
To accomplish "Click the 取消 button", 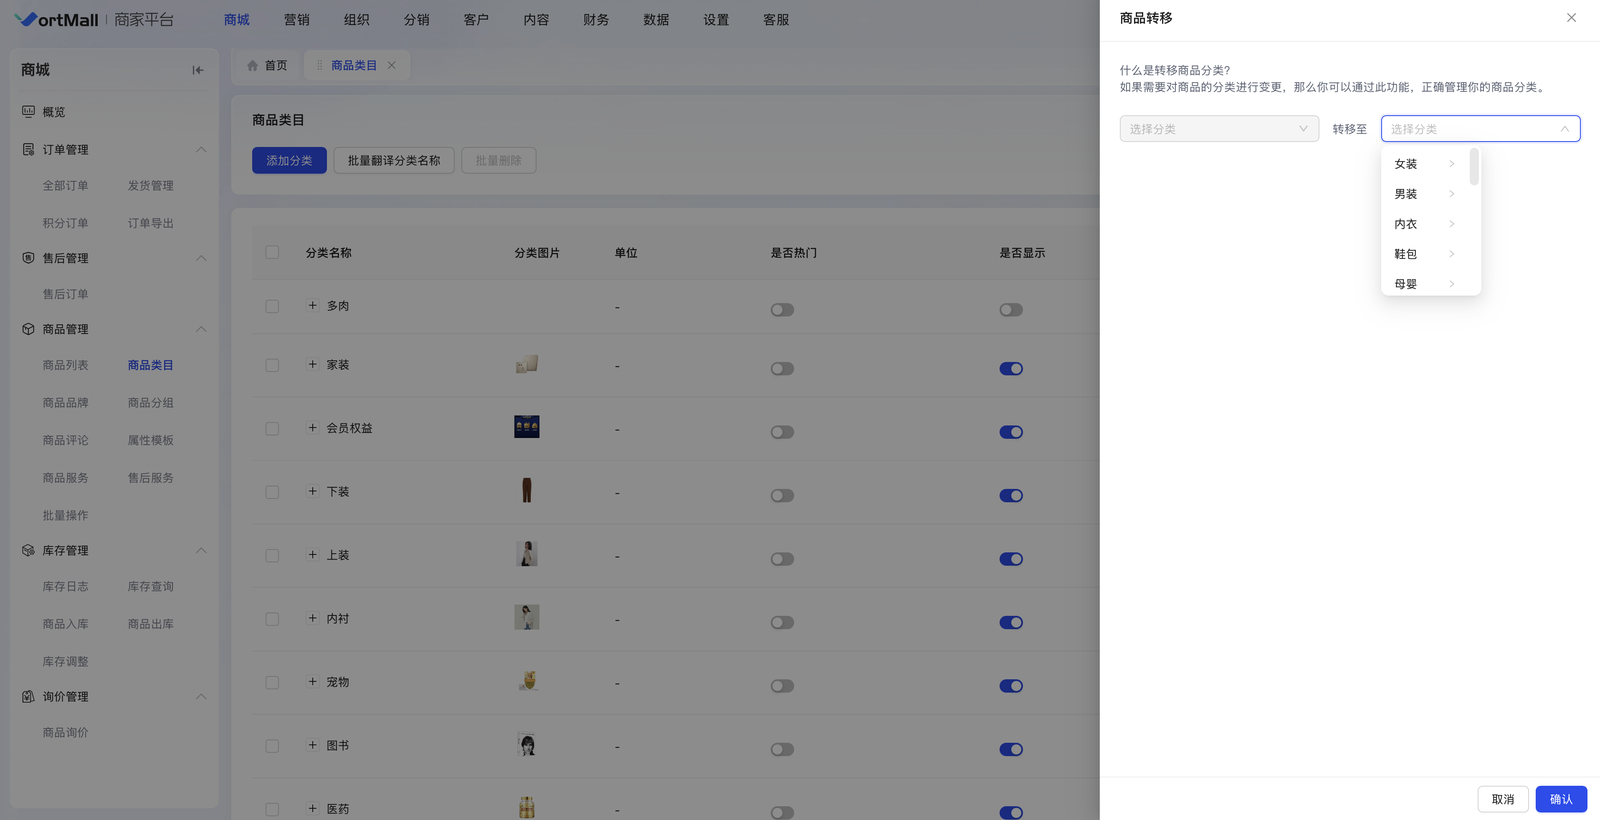I will (x=1502, y=799).
